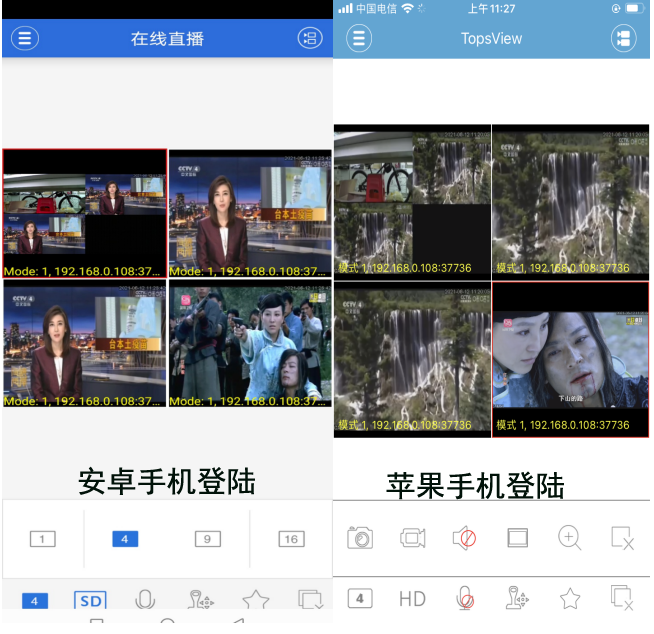Select the 16-window split layout
The width and height of the screenshot is (654, 634).
(x=290, y=539)
